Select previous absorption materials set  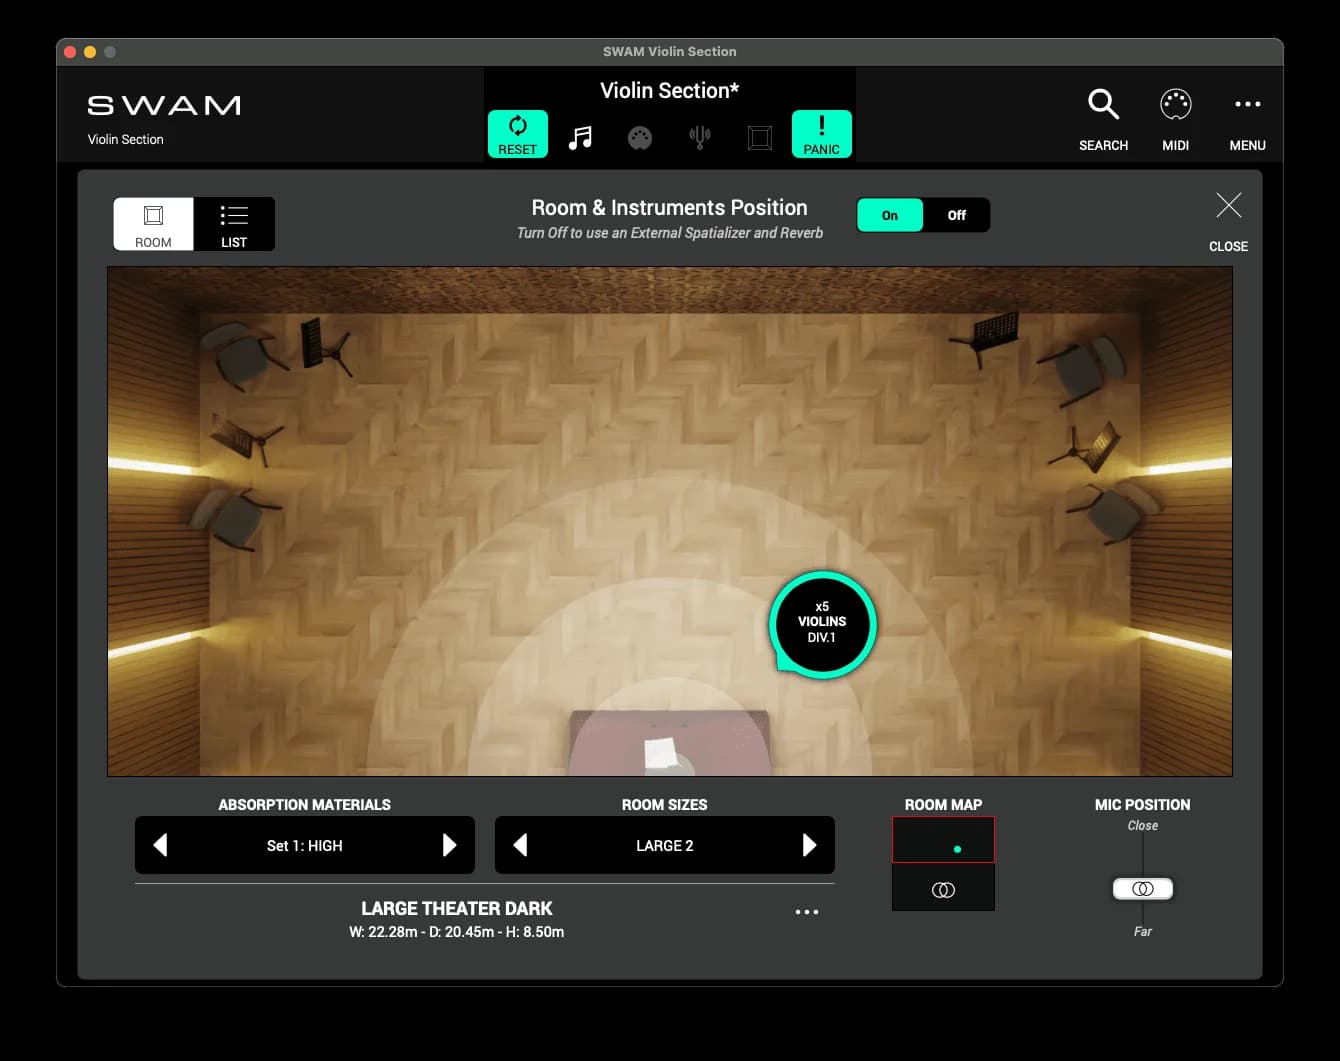(x=160, y=845)
